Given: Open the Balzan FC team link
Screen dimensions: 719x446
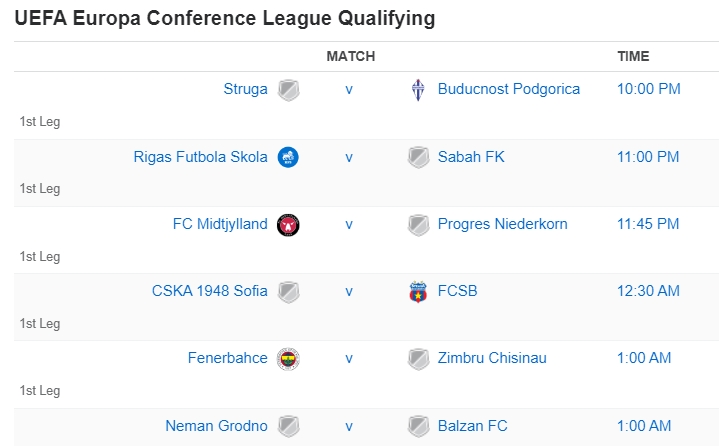Looking at the screenshot, I should click(x=473, y=426).
